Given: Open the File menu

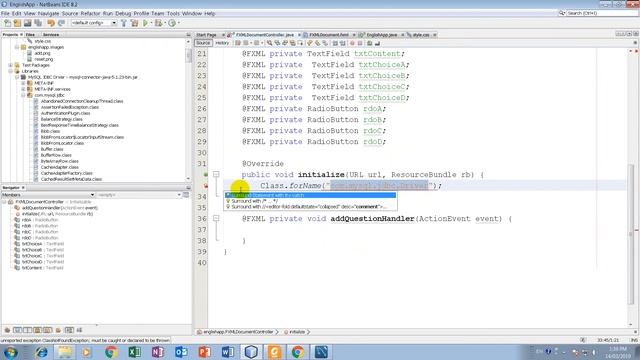Looking at the screenshot, I should (5, 13).
